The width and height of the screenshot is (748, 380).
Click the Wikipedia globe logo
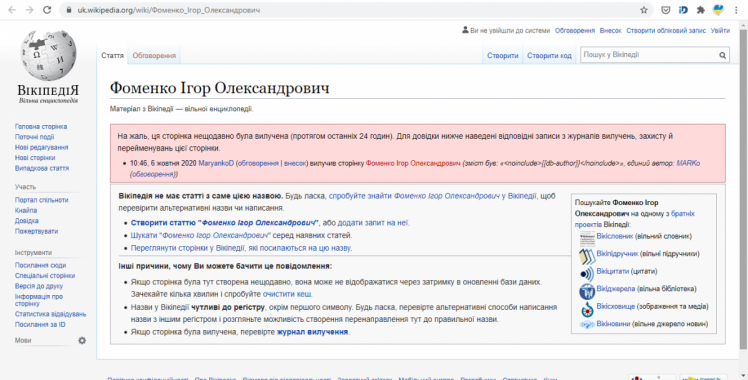point(48,55)
